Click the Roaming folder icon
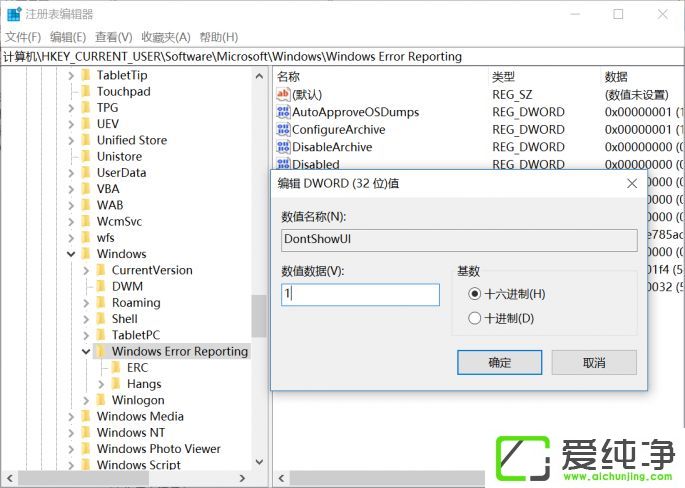The image size is (685, 488). (101, 302)
